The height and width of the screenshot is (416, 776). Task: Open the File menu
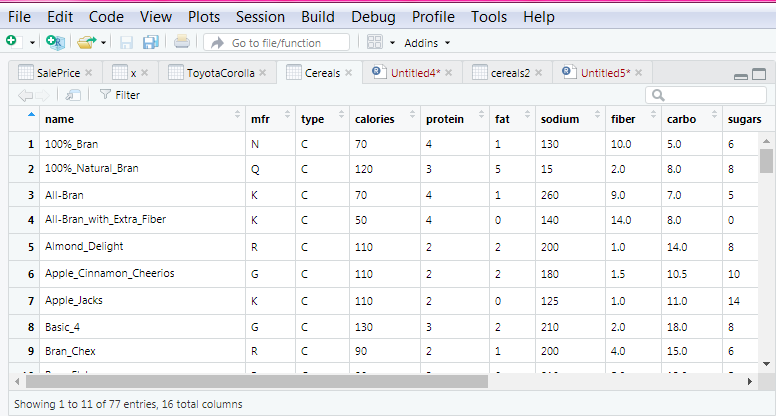pyautogui.click(x=19, y=17)
